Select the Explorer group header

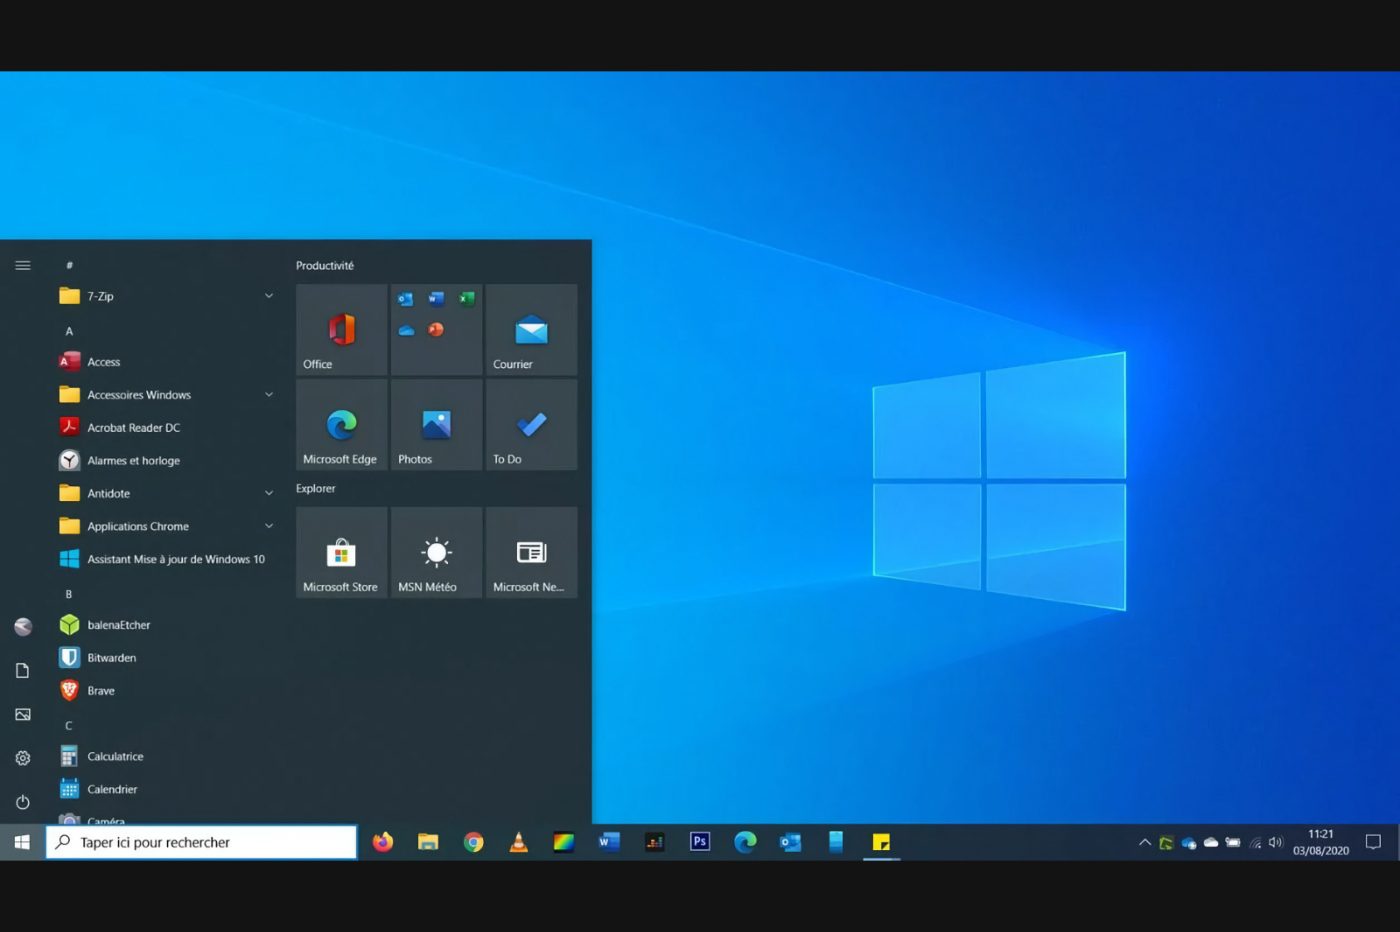[x=315, y=488]
